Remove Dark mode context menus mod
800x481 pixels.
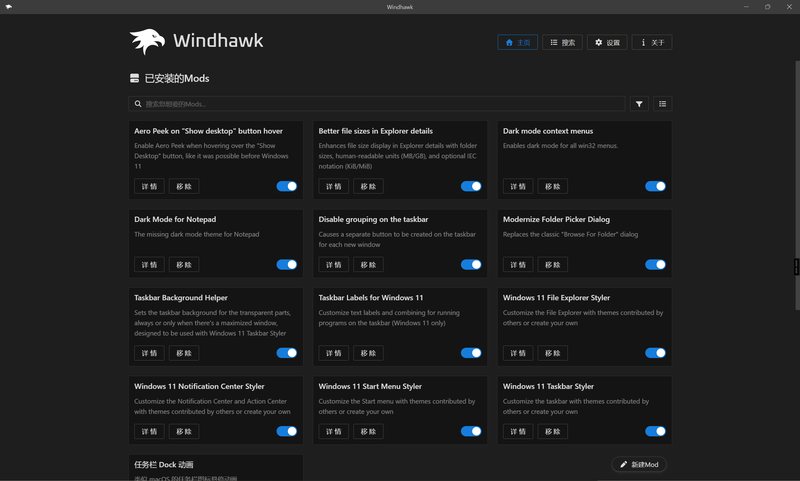[x=553, y=186]
